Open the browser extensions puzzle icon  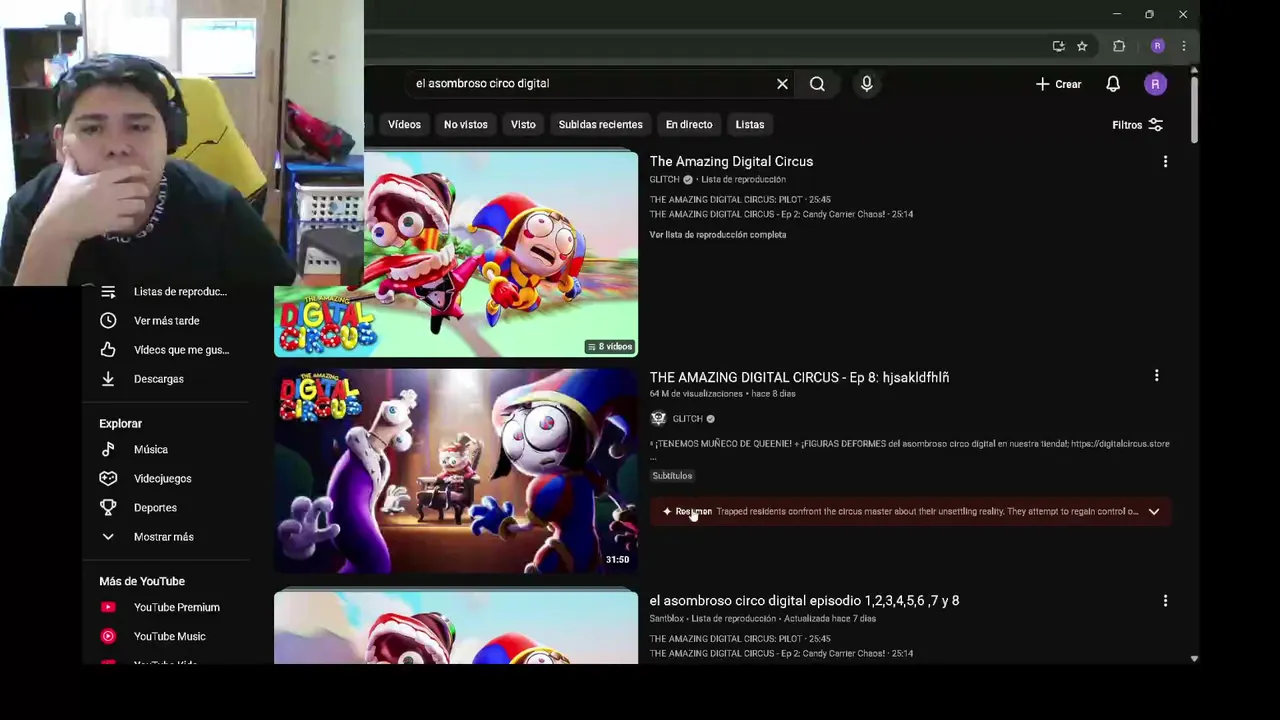click(x=1119, y=46)
